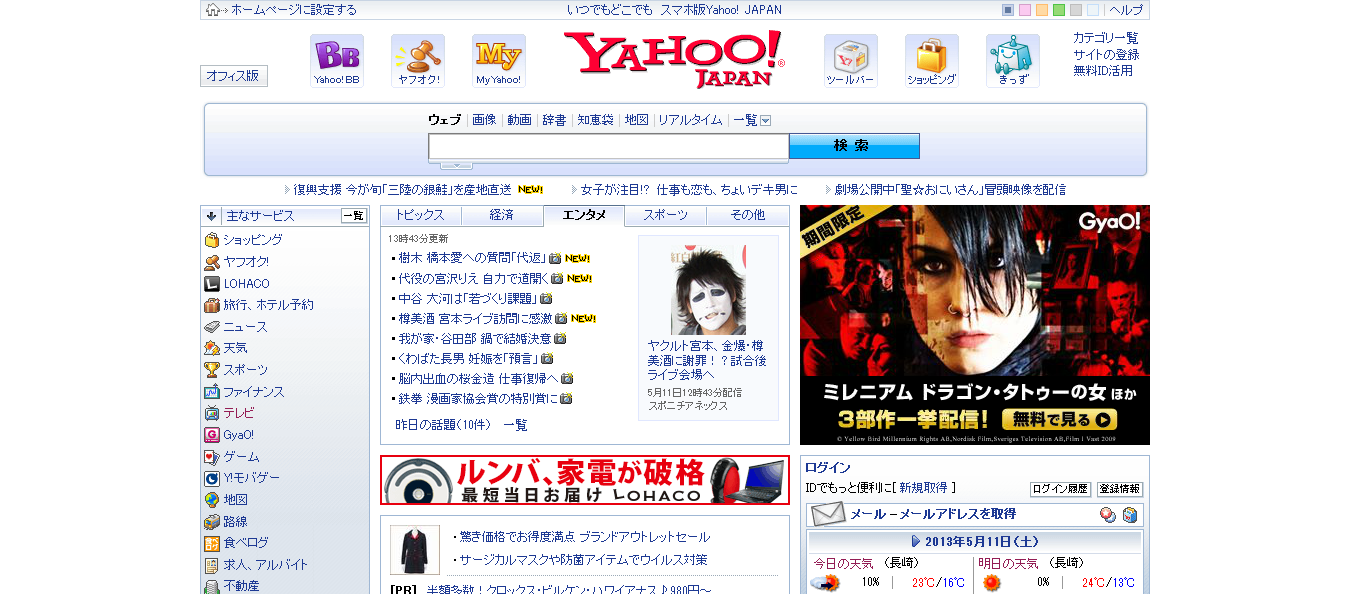Select the green theme color swatch

[1059, 10]
